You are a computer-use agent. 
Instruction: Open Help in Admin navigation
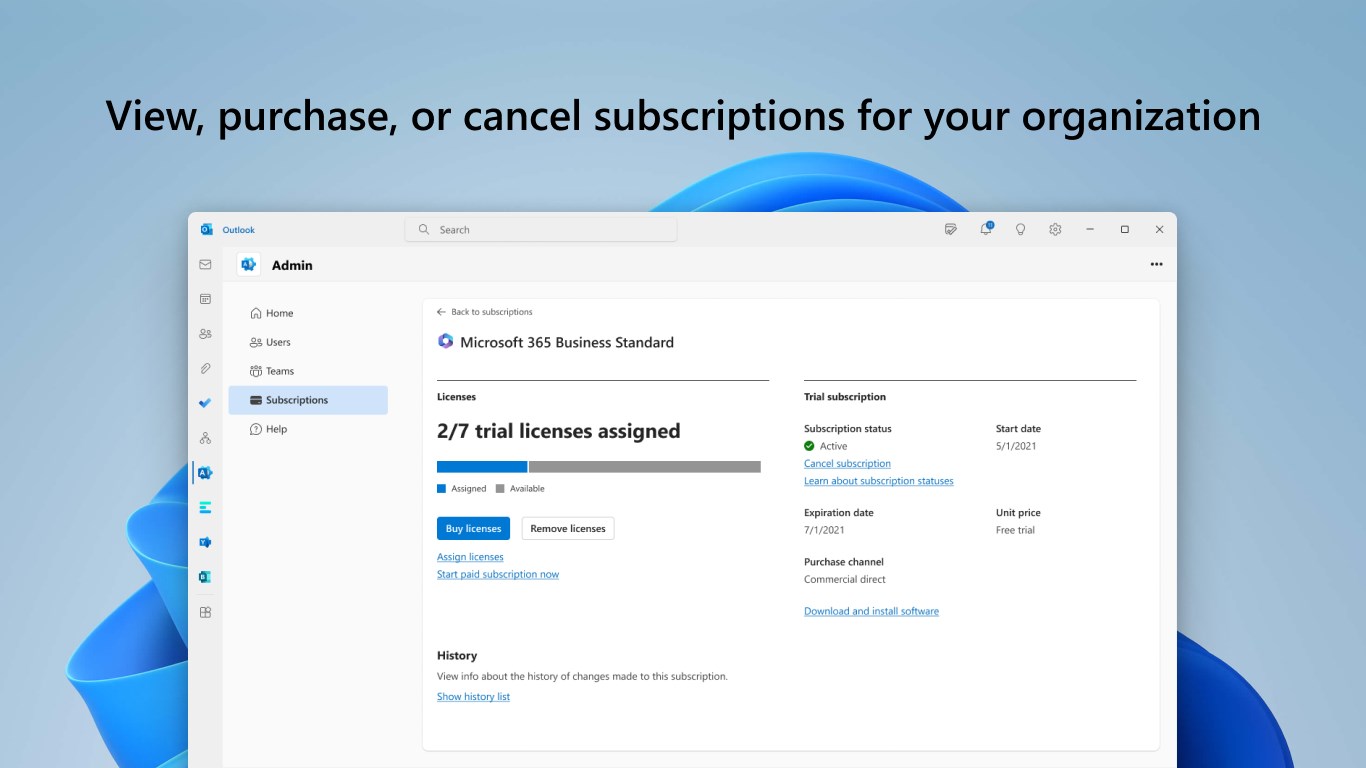click(x=308, y=429)
